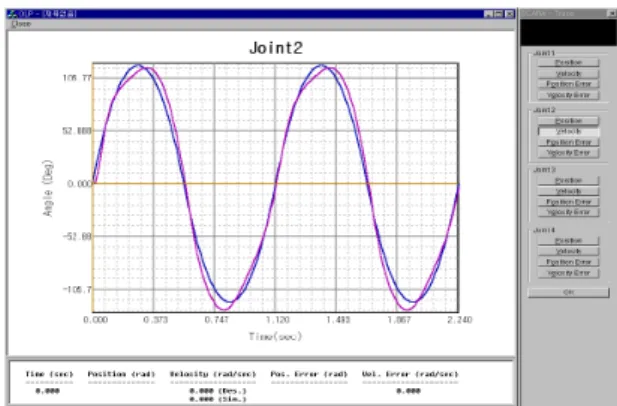Screen dimensions: 617x406
Task: Close the Joint2 plot window
Action: click(510, 14)
